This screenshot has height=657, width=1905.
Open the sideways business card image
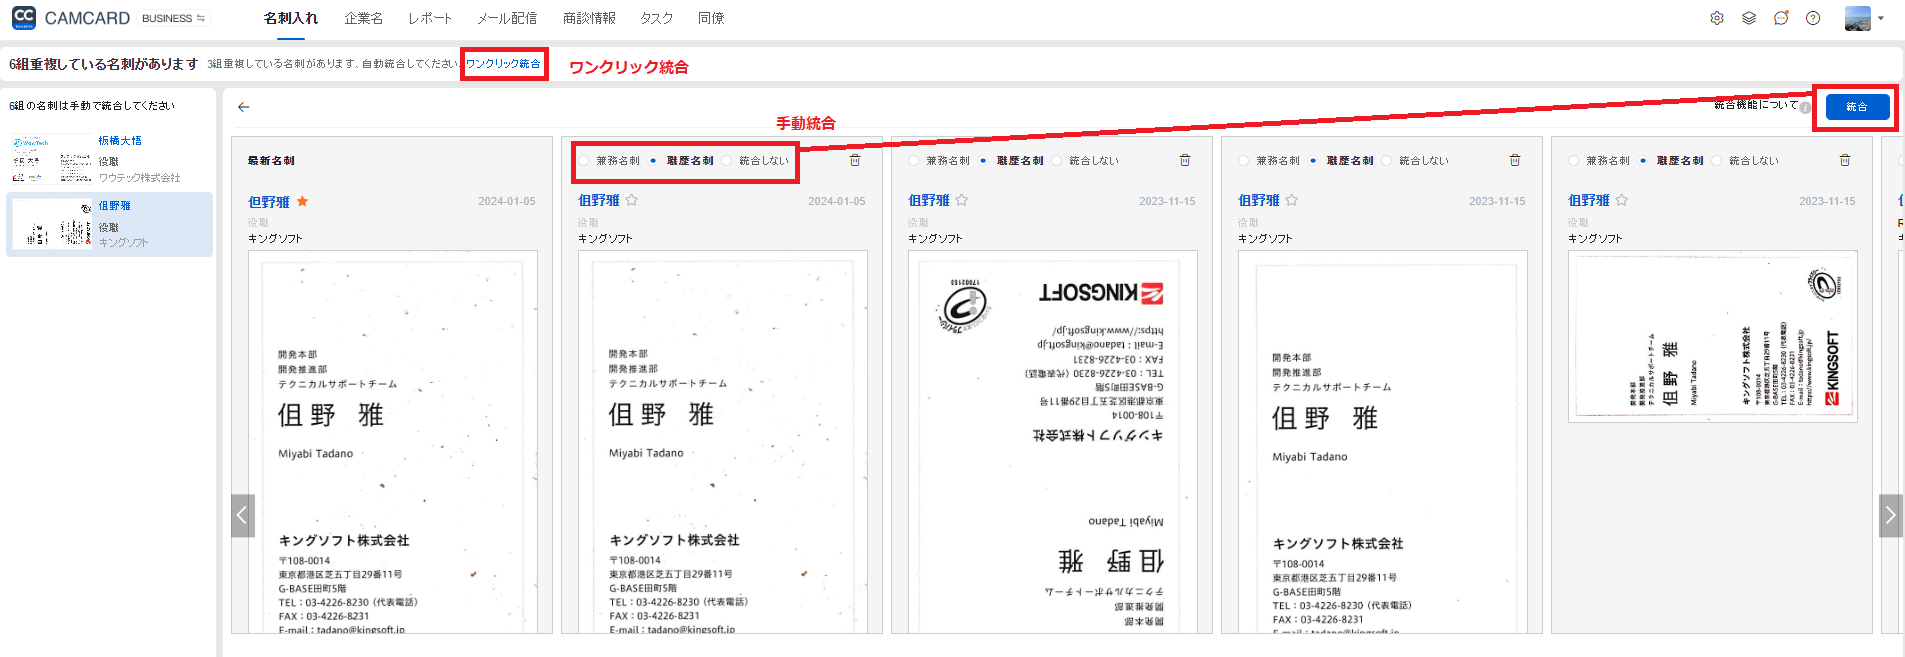1713,336
